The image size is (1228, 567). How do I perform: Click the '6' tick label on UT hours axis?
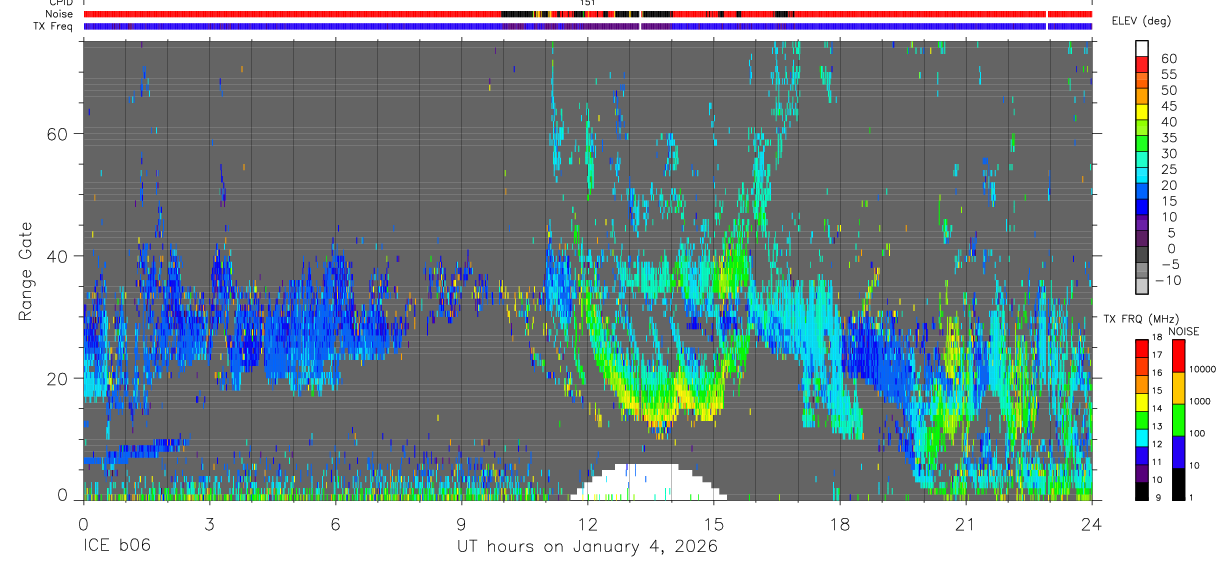pos(335,523)
